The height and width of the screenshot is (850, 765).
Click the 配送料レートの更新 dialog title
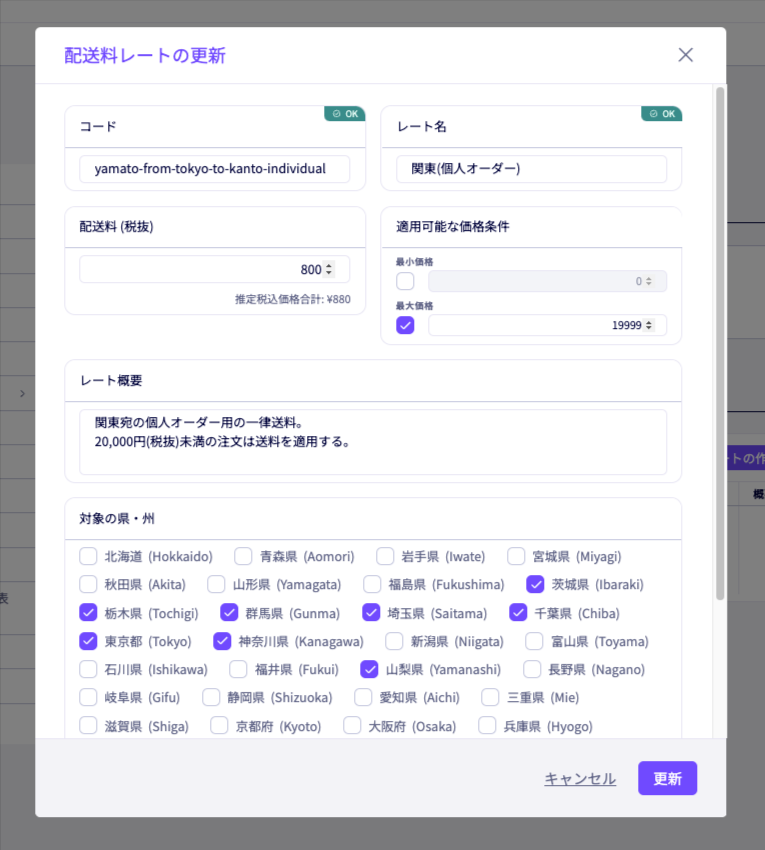[x=145, y=55]
